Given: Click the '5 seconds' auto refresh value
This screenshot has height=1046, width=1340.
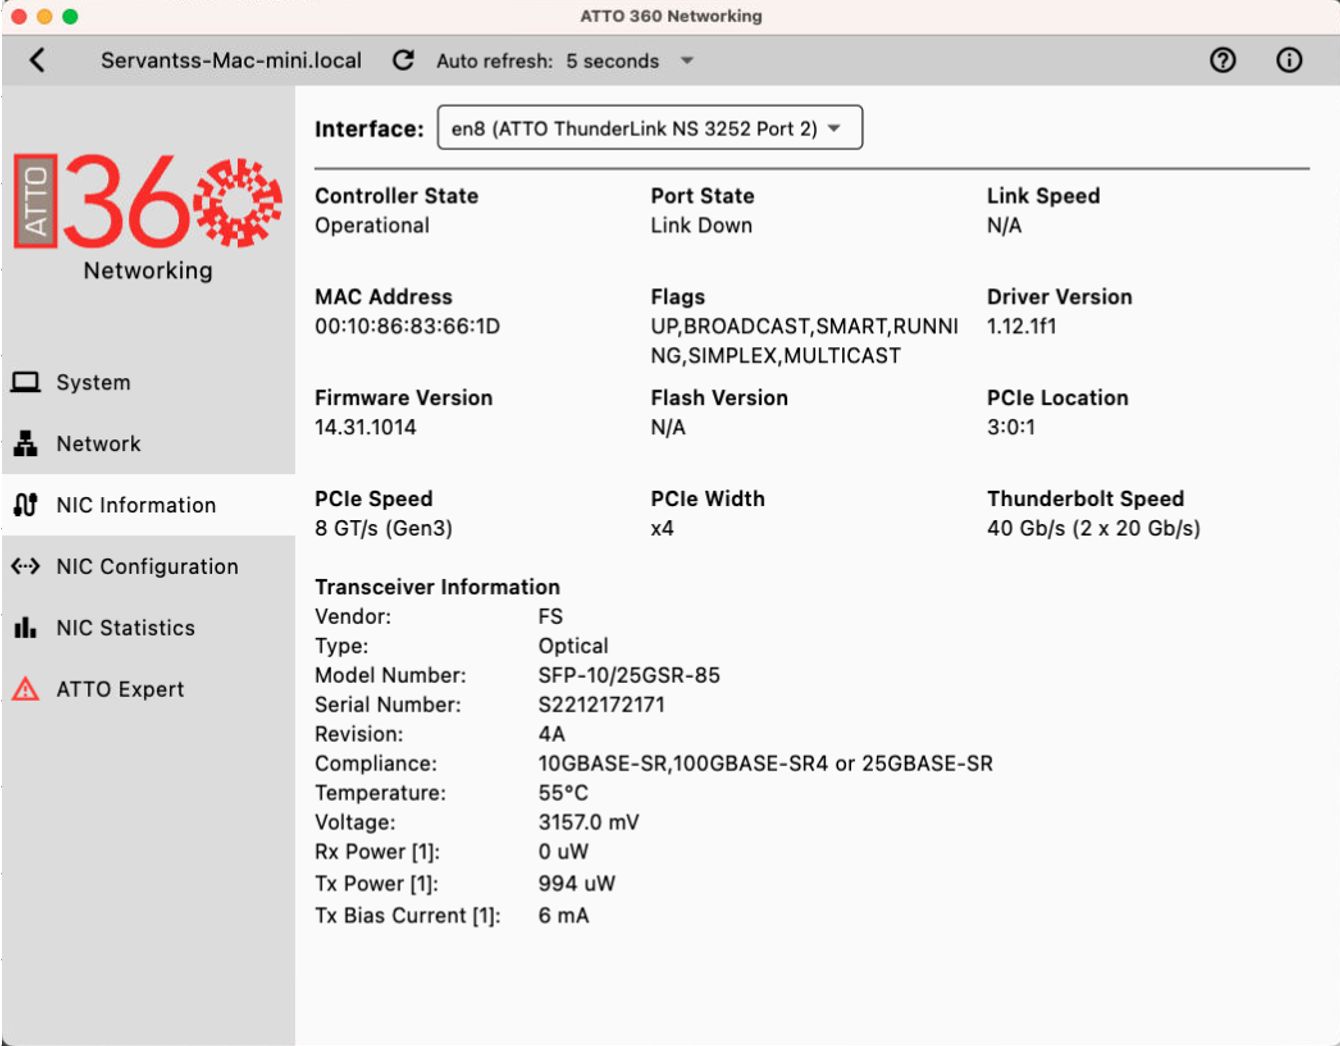Looking at the screenshot, I should 612,61.
